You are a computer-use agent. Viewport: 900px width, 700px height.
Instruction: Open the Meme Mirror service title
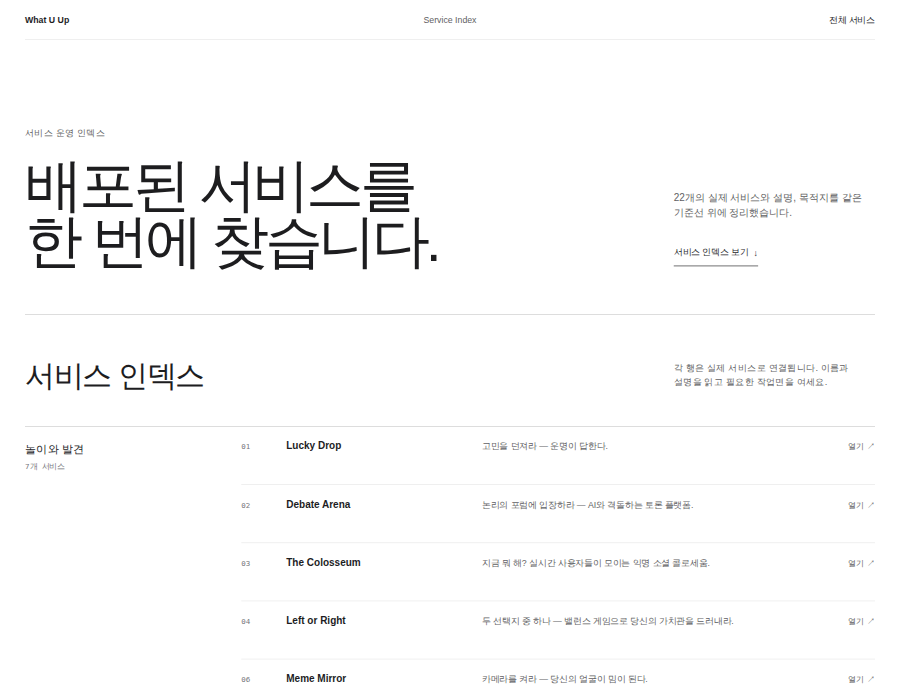point(316,678)
